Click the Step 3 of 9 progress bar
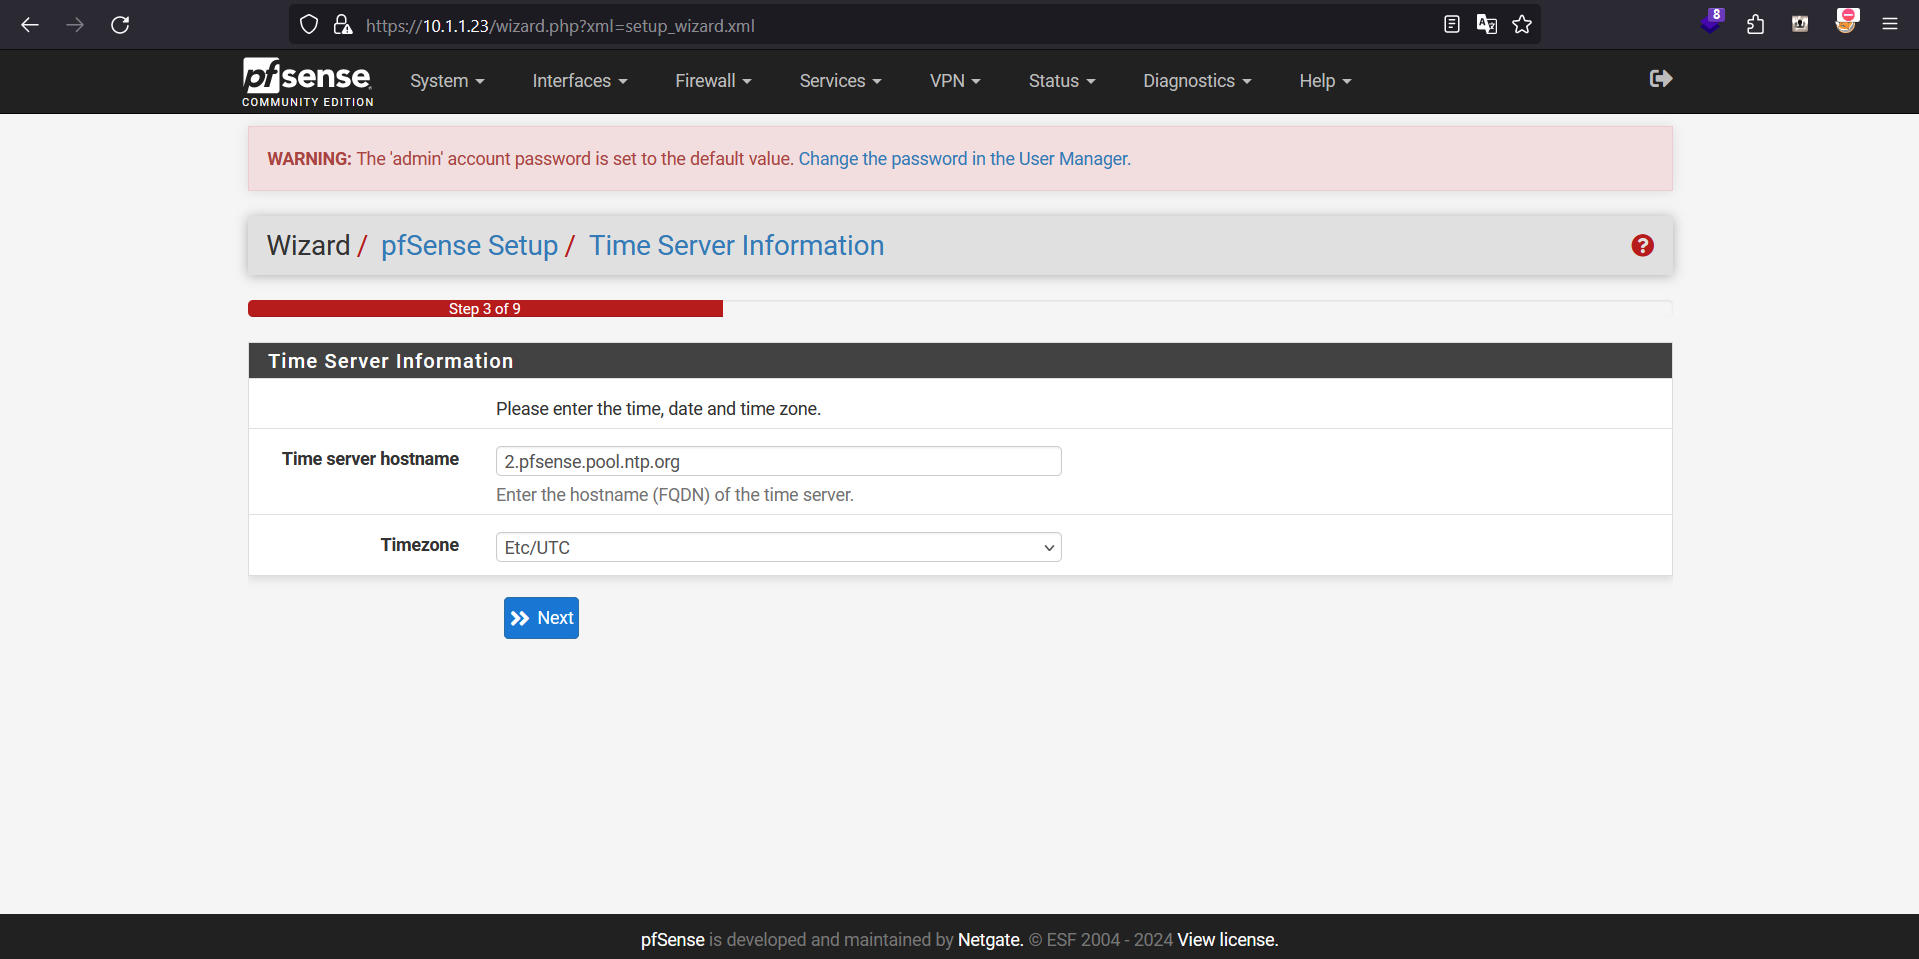This screenshot has height=959, width=1919. pos(485,309)
